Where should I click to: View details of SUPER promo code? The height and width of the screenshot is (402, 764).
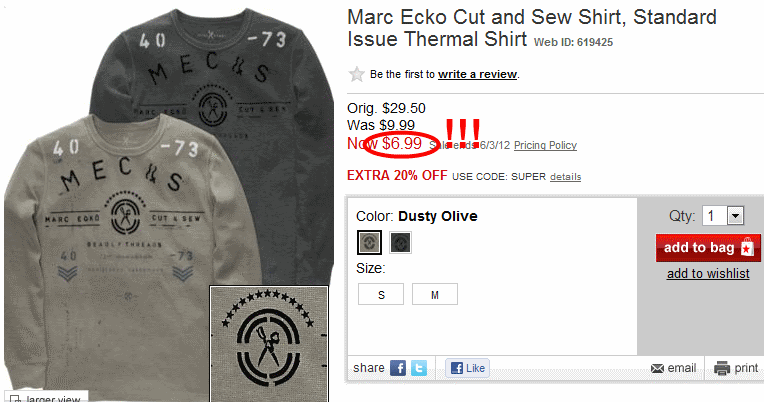pyautogui.click(x=565, y=176)
